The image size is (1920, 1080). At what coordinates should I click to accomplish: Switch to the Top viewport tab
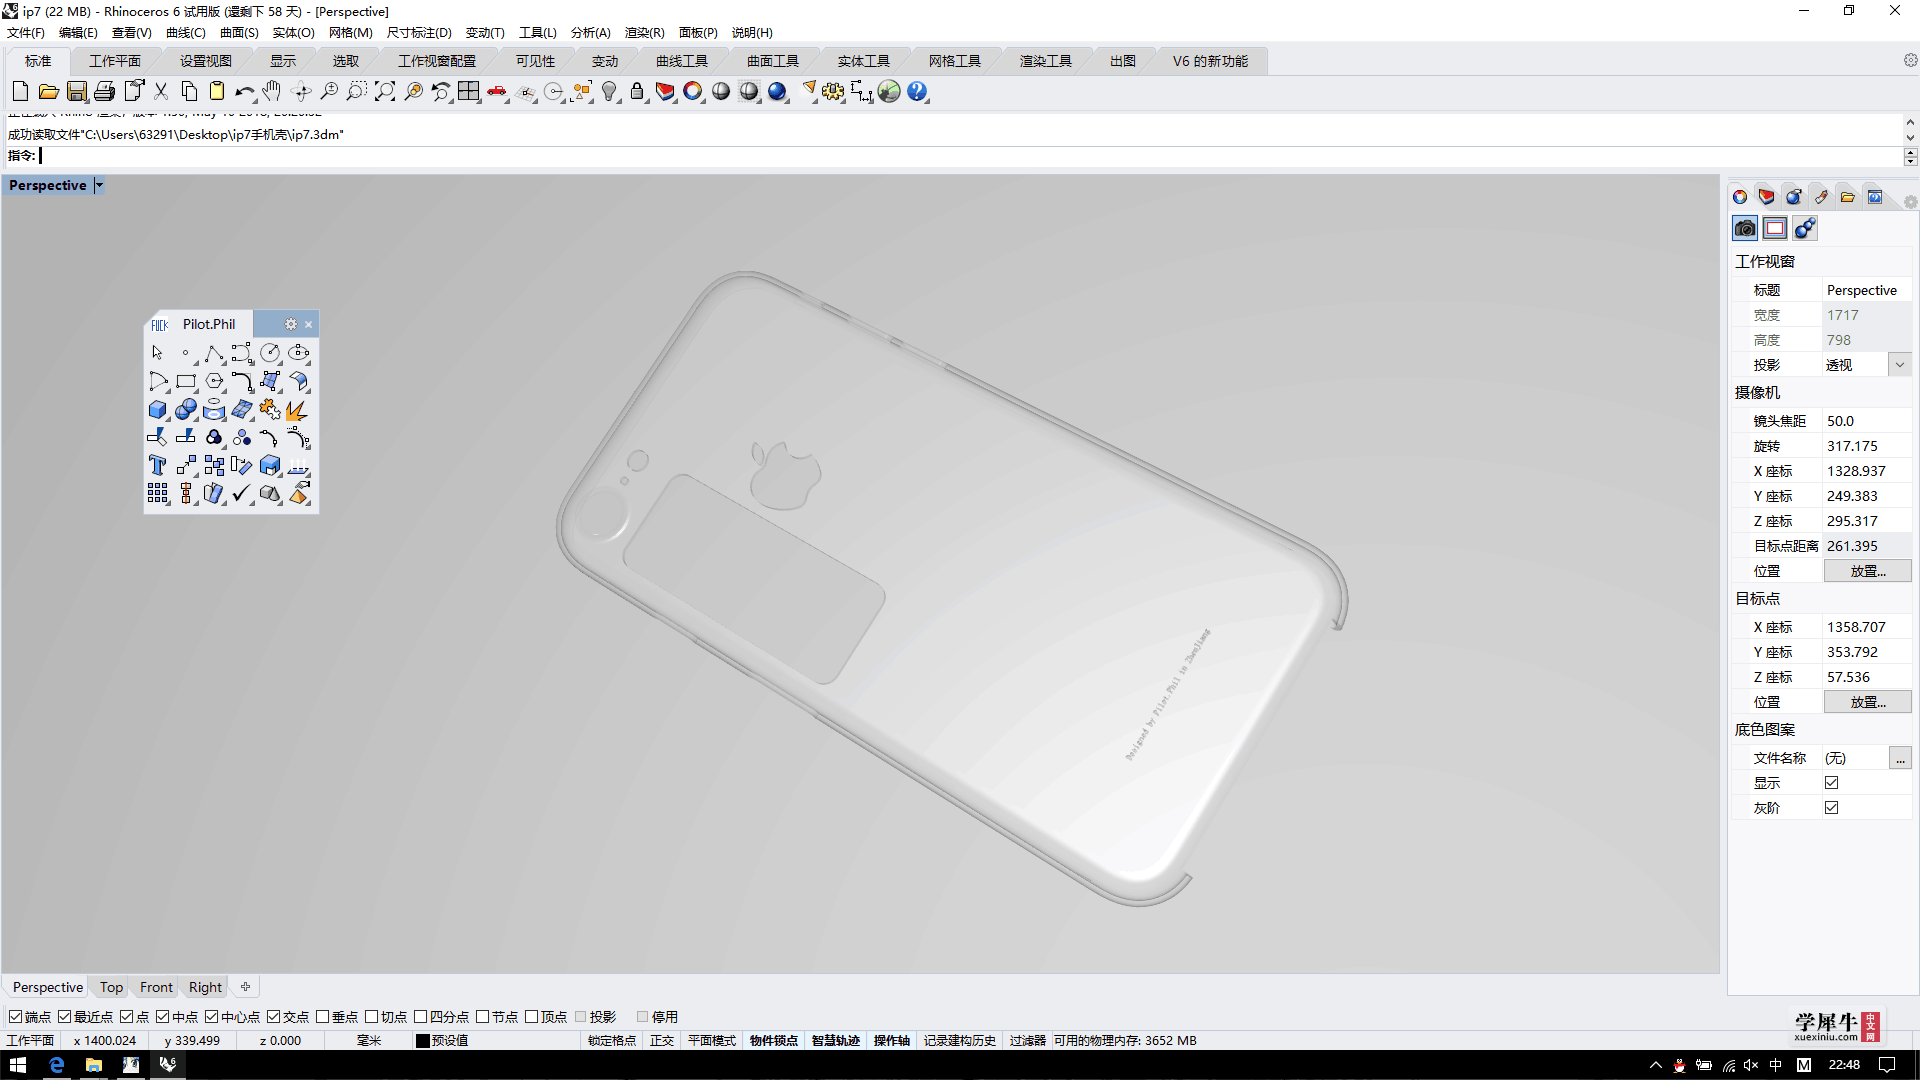(111, 987)
